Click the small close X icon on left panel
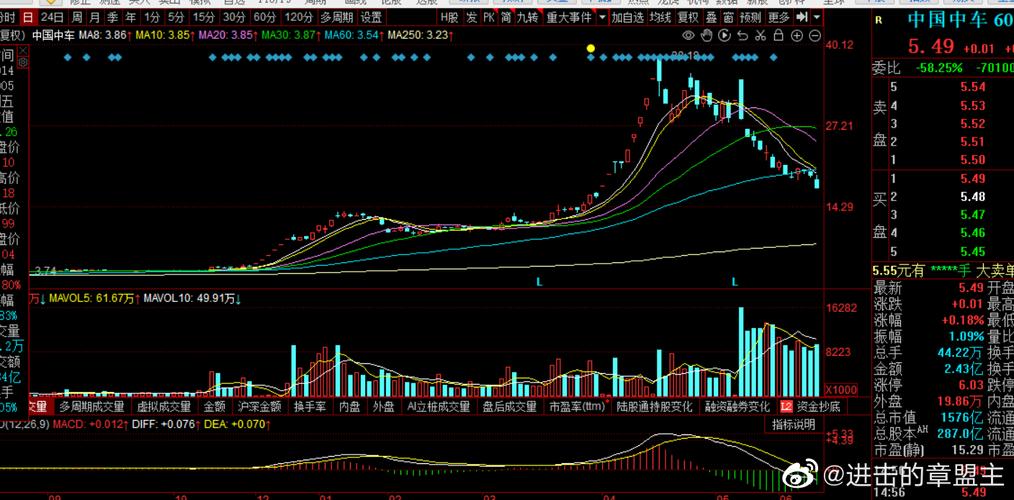This screenshot has height=500, width=1014. point(24,50)
